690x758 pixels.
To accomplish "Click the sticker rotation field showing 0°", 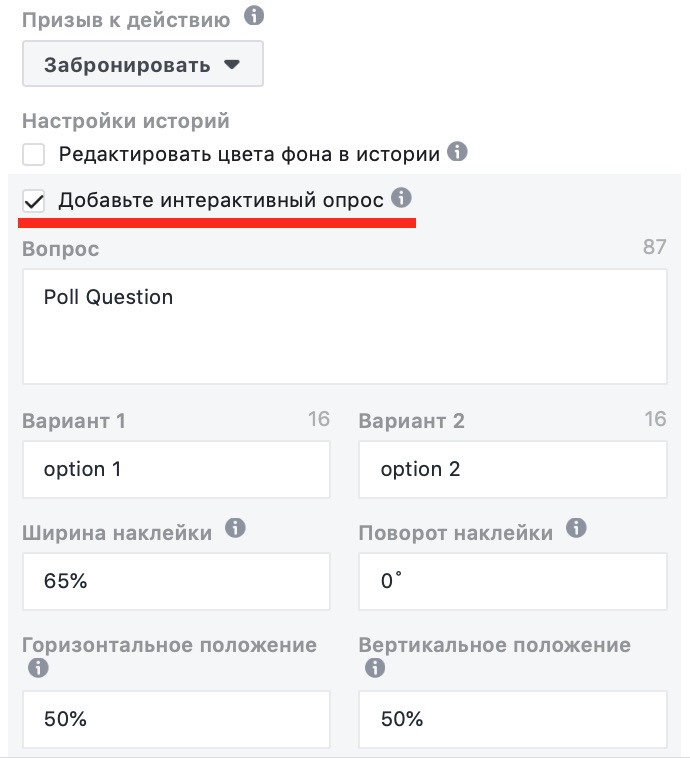I will pos(513,582).
